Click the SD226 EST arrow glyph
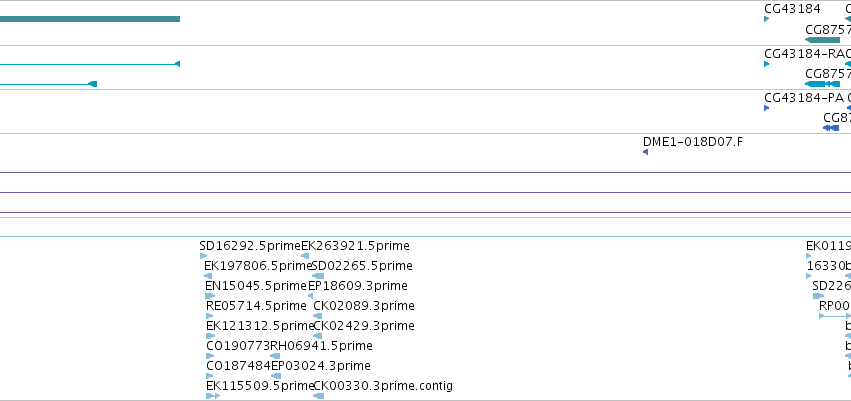 [x=818, y=296]
